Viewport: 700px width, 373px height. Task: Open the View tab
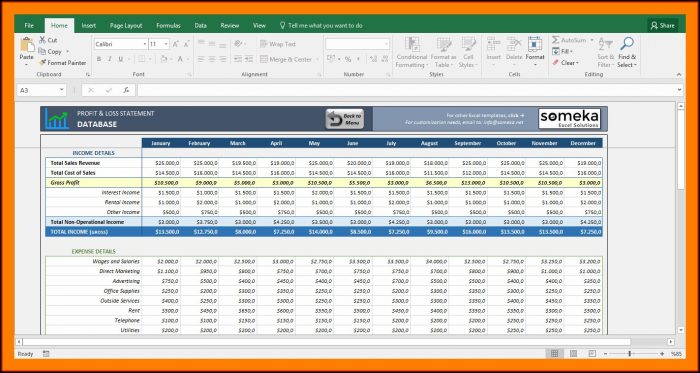[x=259, y=25]
